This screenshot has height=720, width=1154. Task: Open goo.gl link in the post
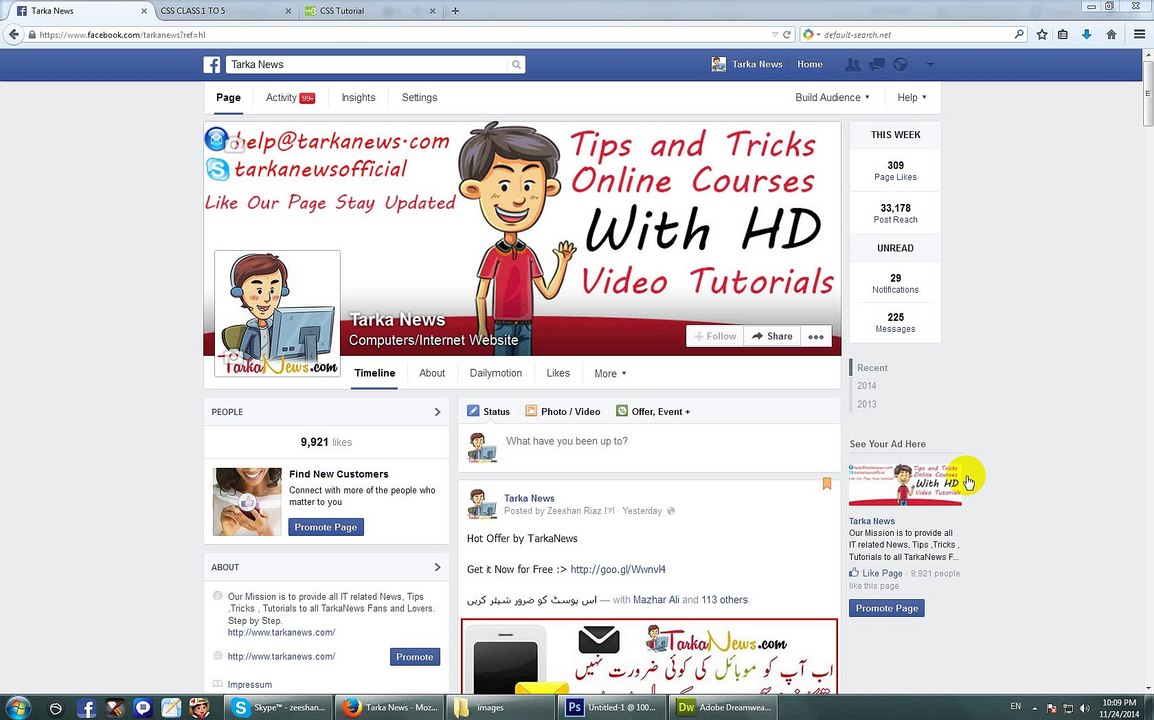[x=618, y=569]
